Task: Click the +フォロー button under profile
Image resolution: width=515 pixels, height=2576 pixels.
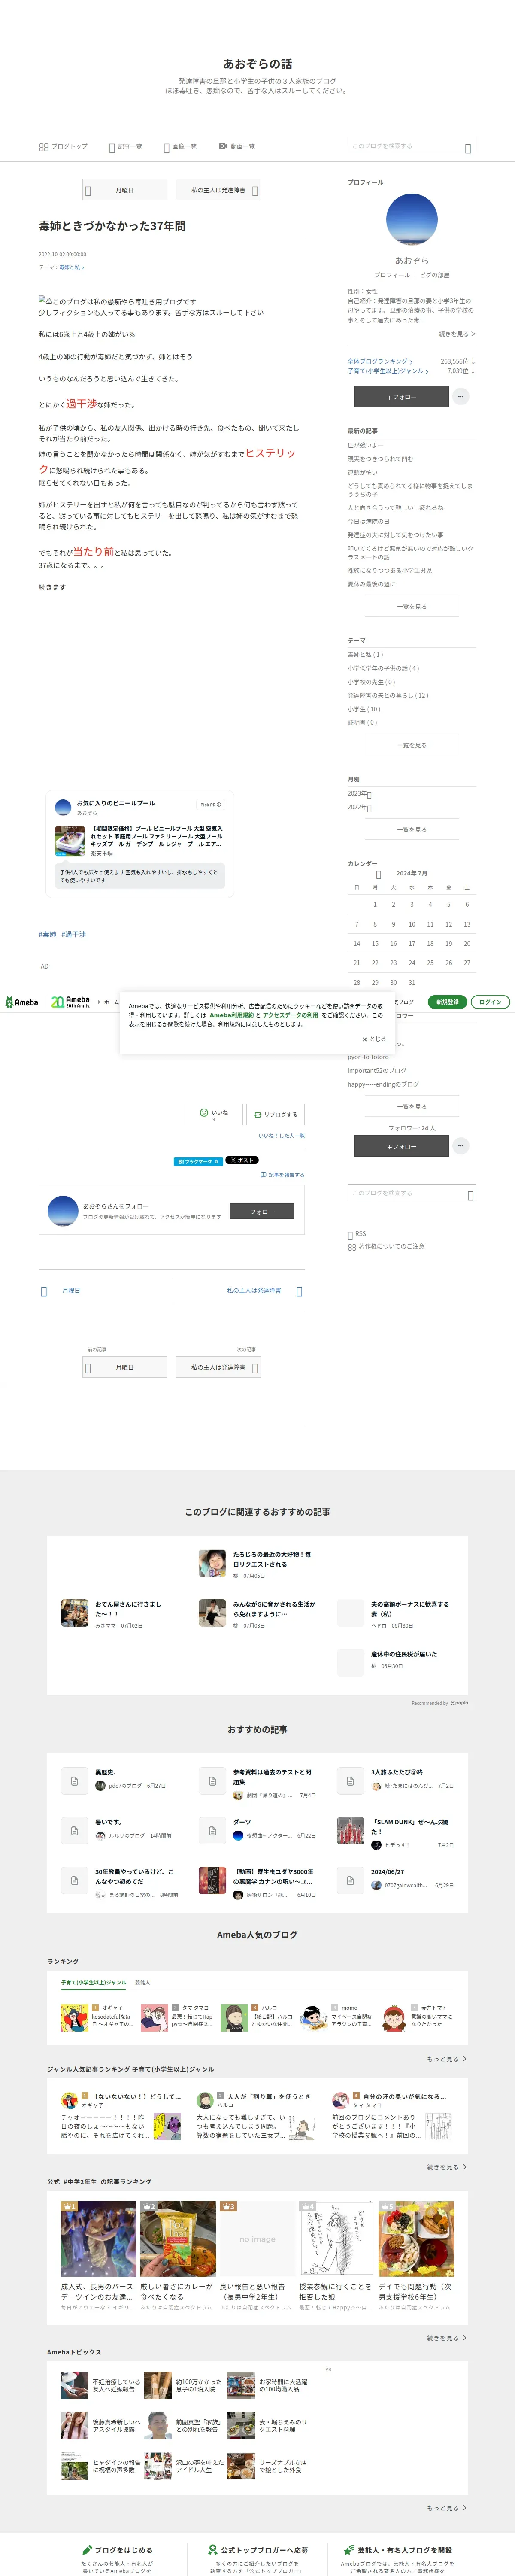Action: point(401,397)
